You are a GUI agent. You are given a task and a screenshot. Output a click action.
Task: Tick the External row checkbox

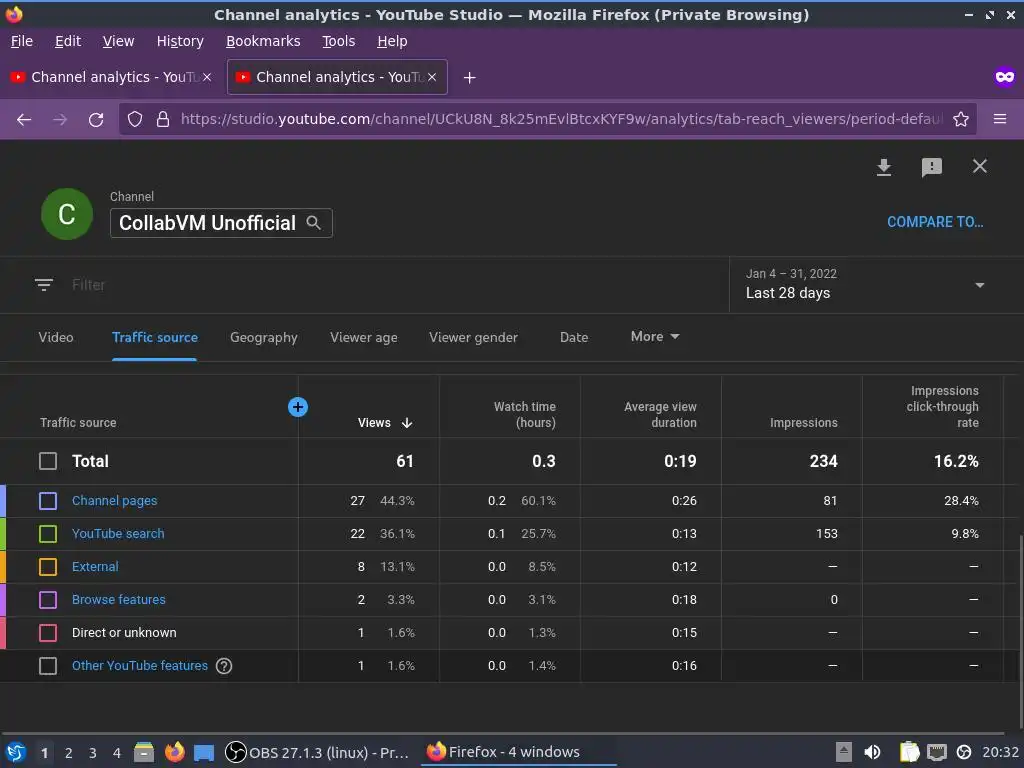click(x=48, y=567)
